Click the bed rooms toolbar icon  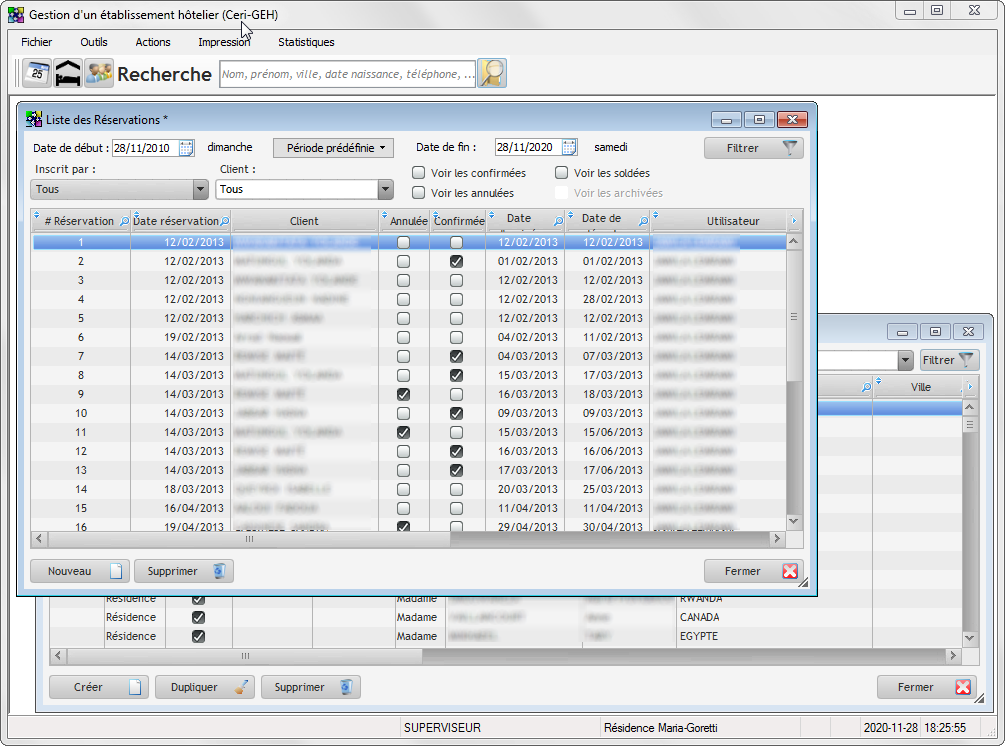point(68,73)
